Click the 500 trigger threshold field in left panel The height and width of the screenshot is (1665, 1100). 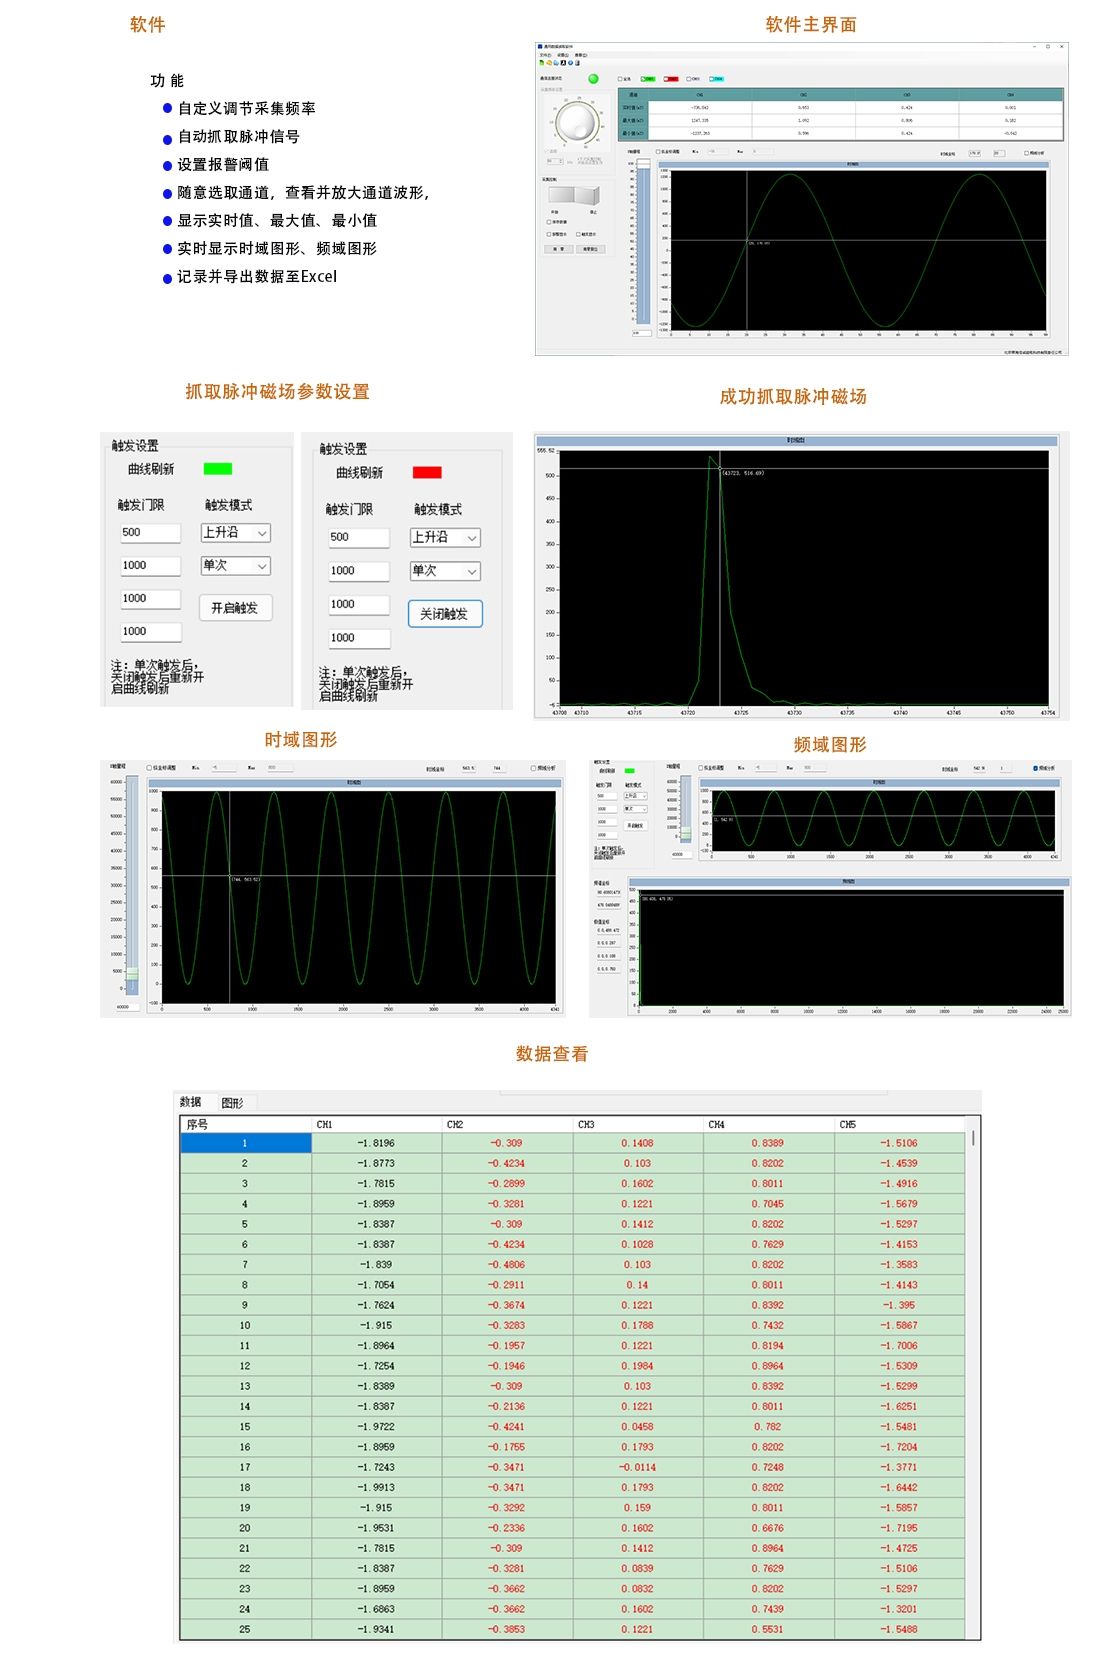[x=150, y=533]
